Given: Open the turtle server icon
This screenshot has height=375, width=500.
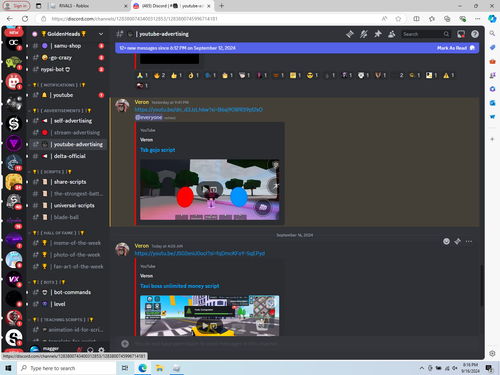Looking at the screenshot, I should 14,62.
